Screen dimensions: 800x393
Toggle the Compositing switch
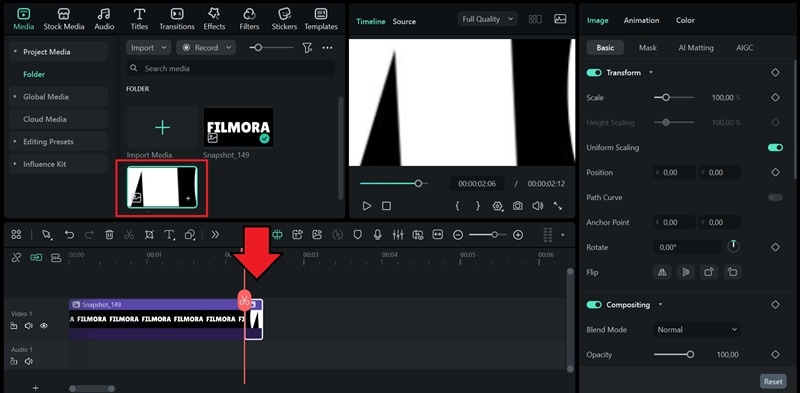coord(594,305)
